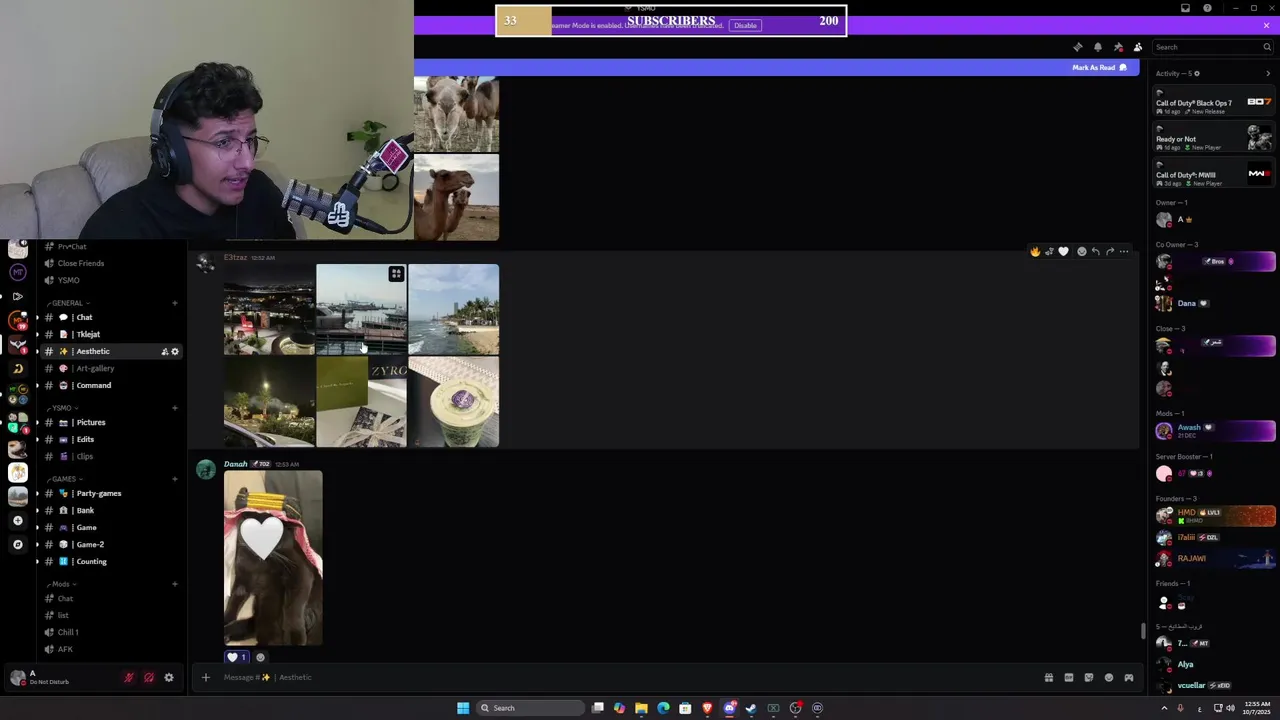This screenshot has height=720, width=1280.
Task: Open the Threads icon in channel header
Action: tap(1077, 47)
